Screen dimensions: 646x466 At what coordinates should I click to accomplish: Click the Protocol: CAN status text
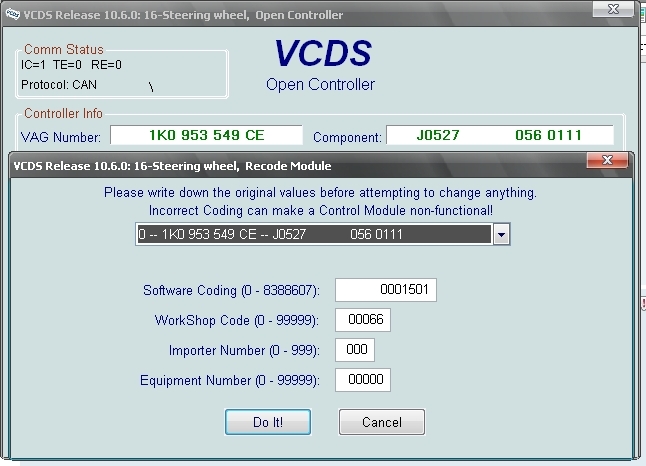[x=59, y=85]
